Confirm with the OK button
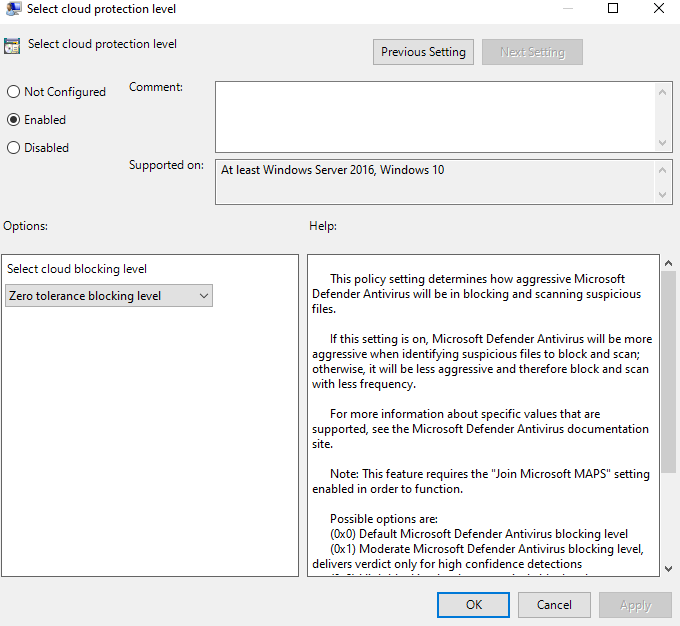 474,605
